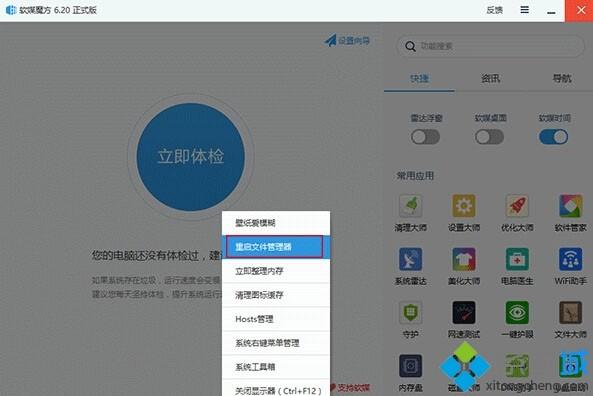Focus the 功能搜索 search box
The width and height of the screenshot is (593, 396).
coord(490,46)
